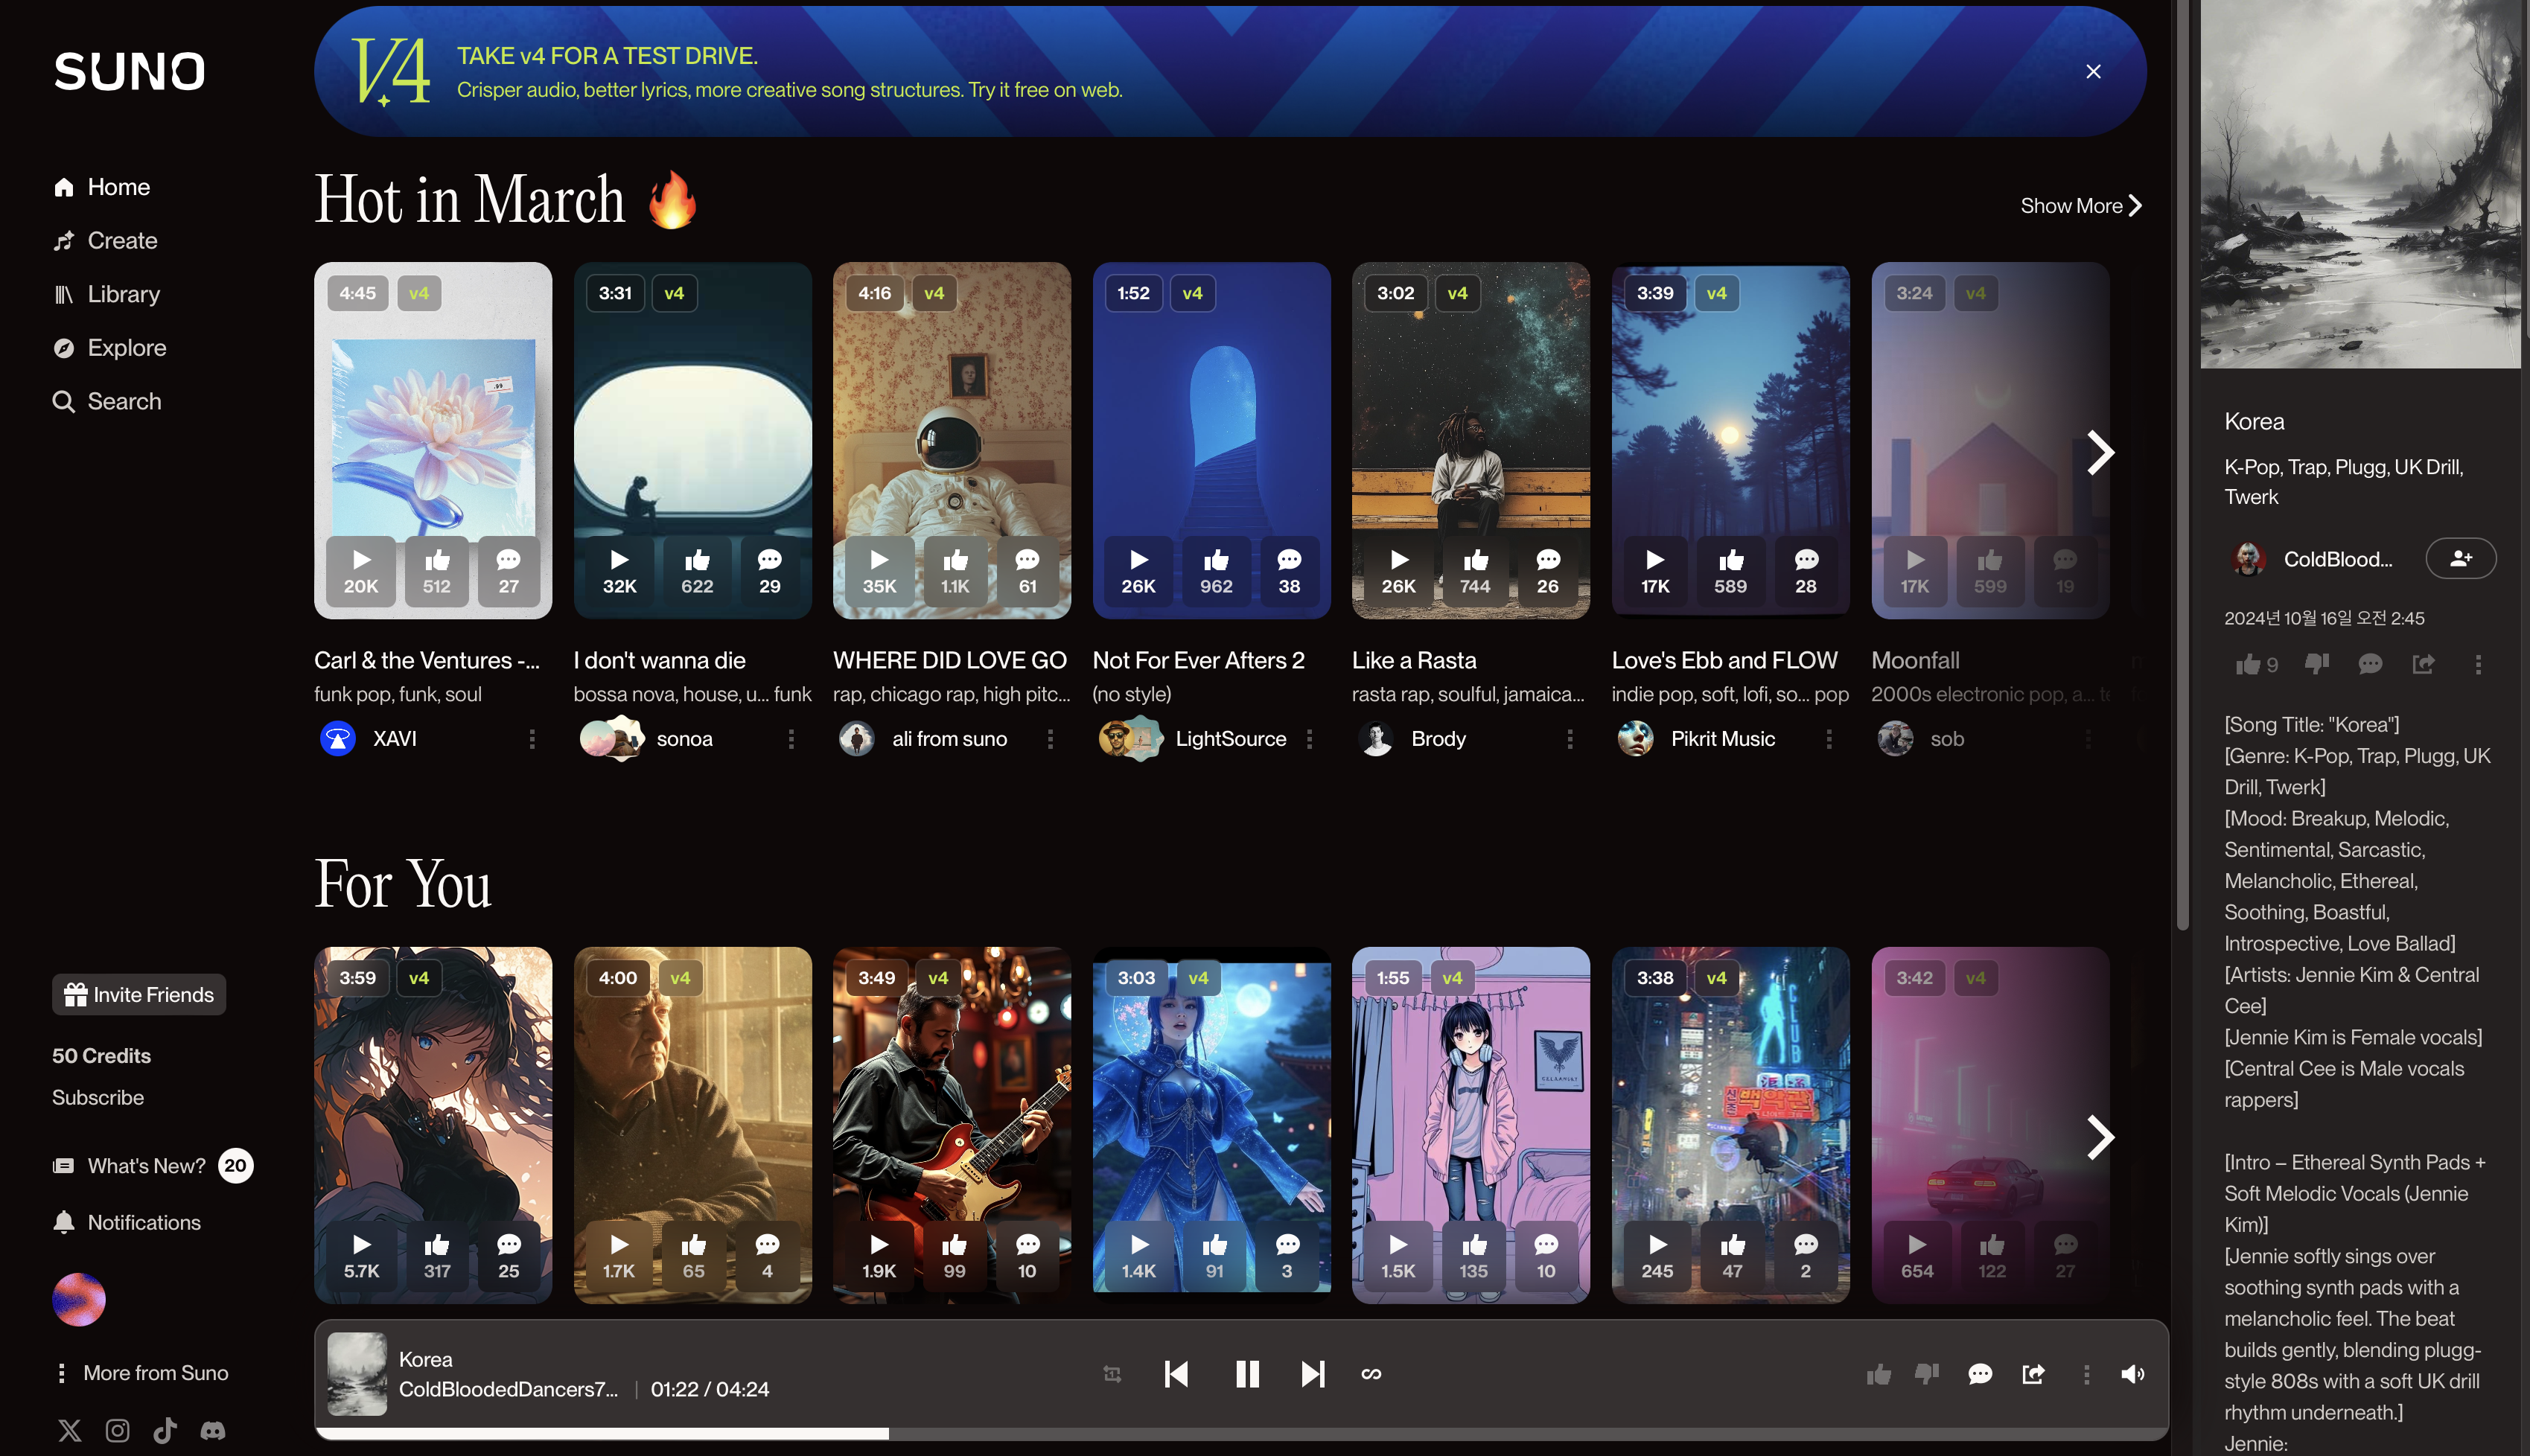Open options menu for XAVI's song
Screen dimensions: 2530x1456
coord(532,738)
